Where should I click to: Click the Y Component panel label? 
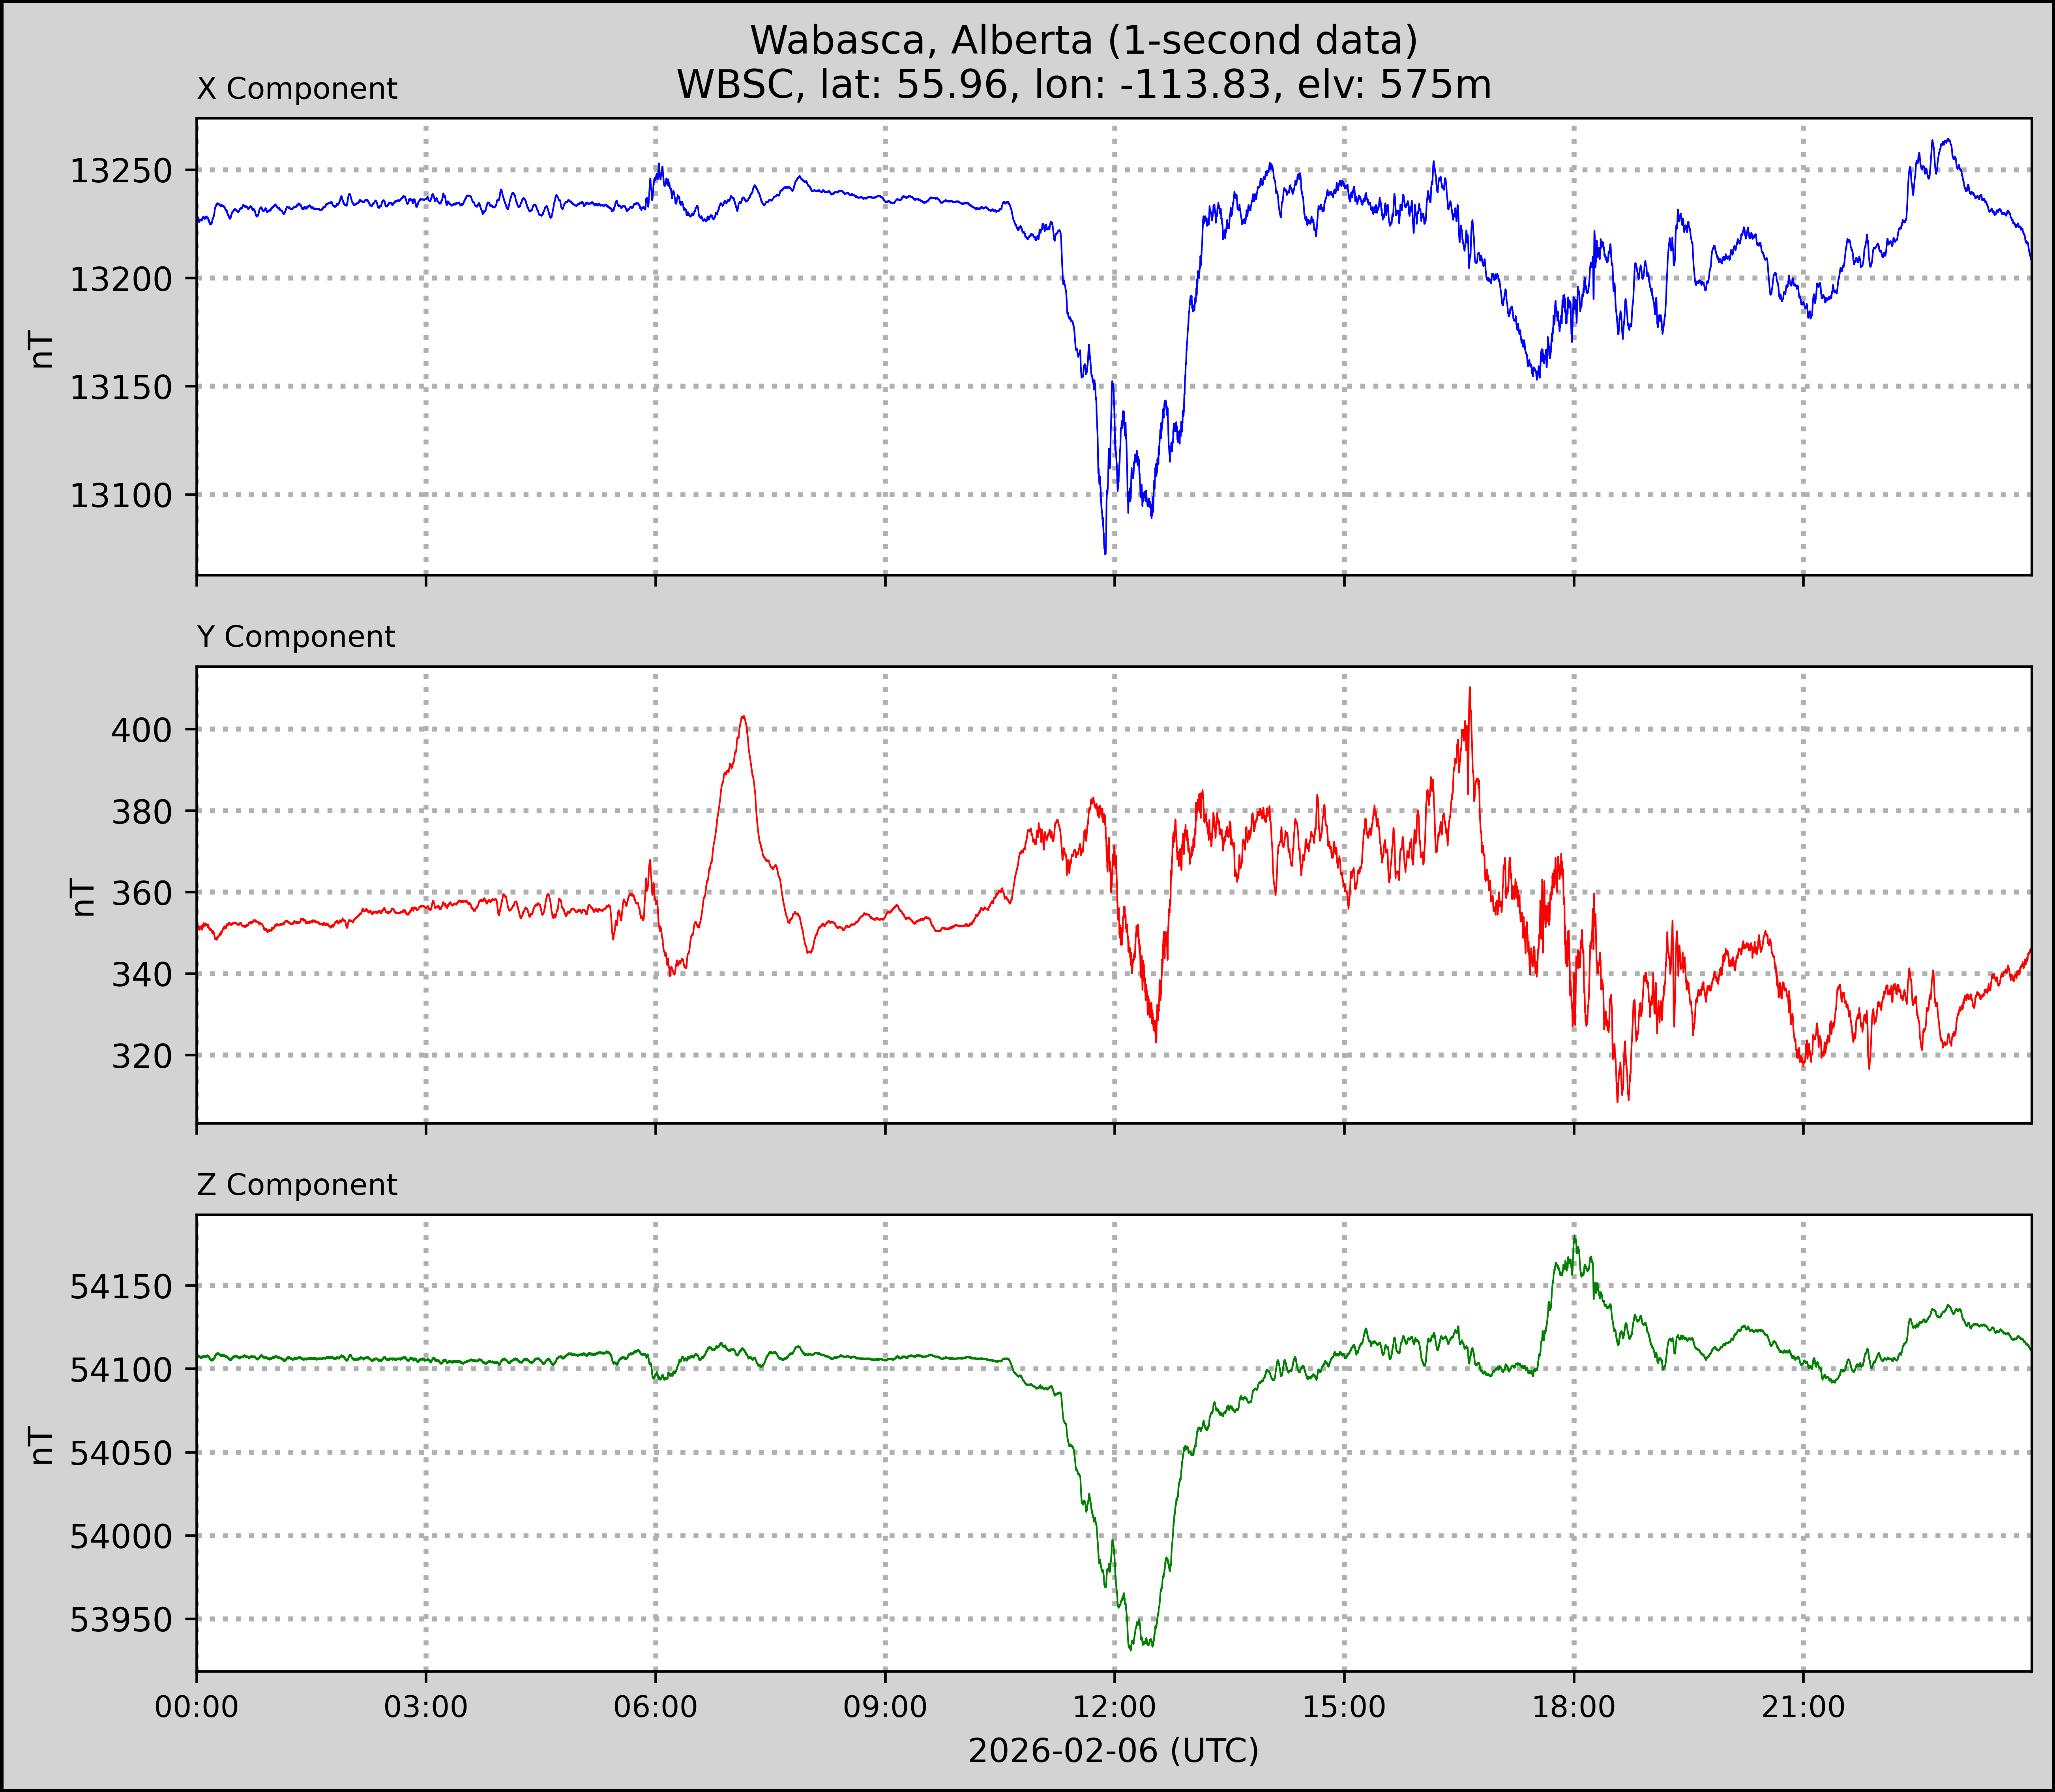[x=296, y=637]
